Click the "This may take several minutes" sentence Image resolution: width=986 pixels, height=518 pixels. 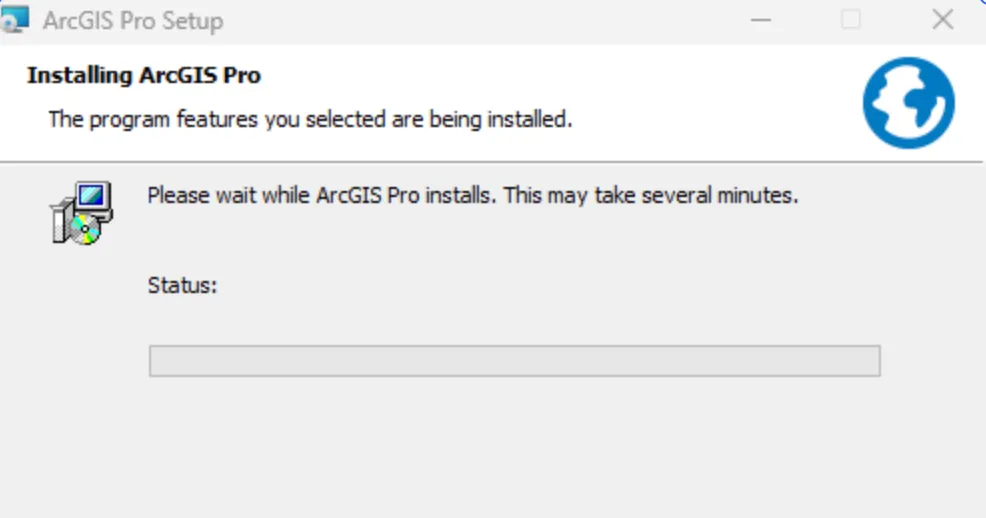pyautogui.click(x=650, y=196)
